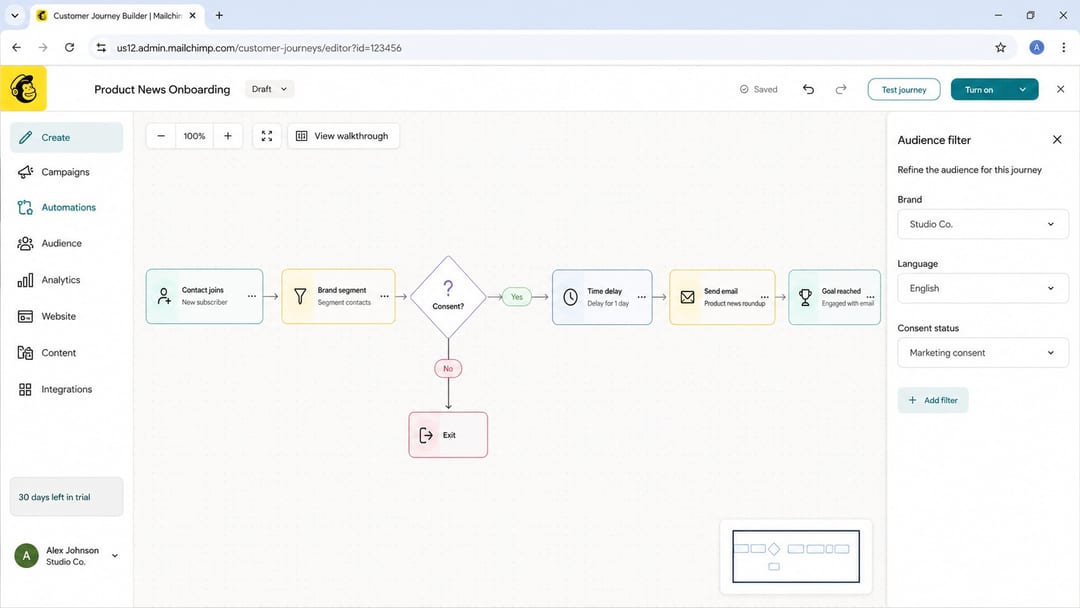
Task: Zoom out the canvas with minus
Action: 161,136
